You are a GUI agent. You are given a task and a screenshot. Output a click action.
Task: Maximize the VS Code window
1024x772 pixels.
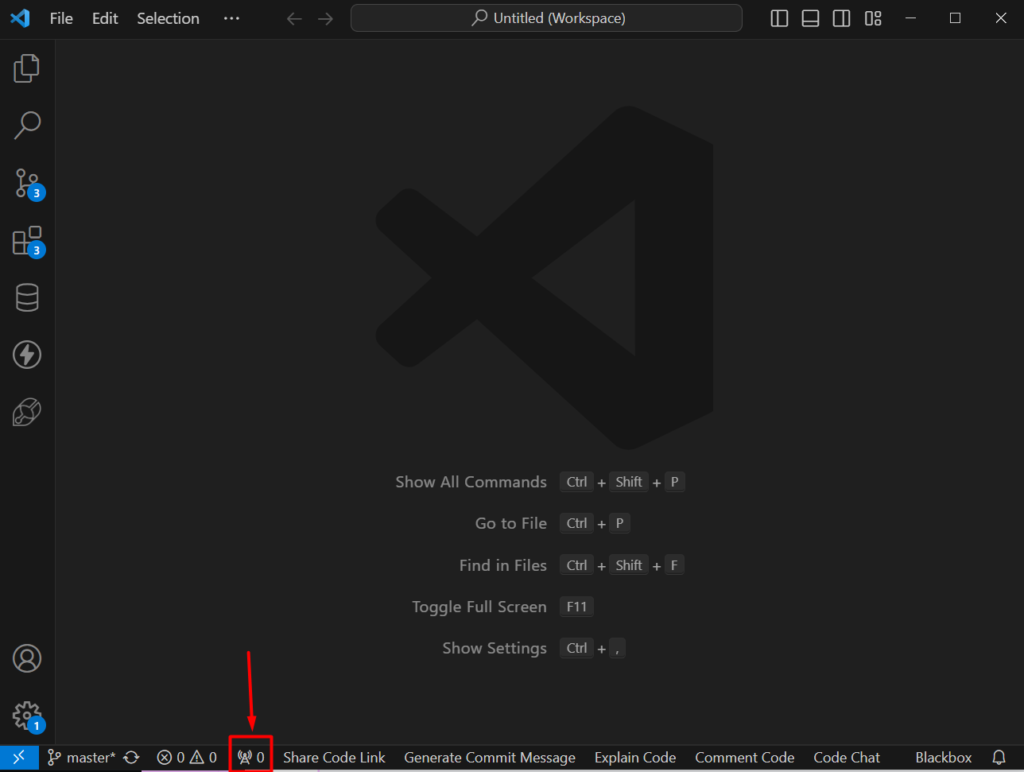(x=955, y=18)
